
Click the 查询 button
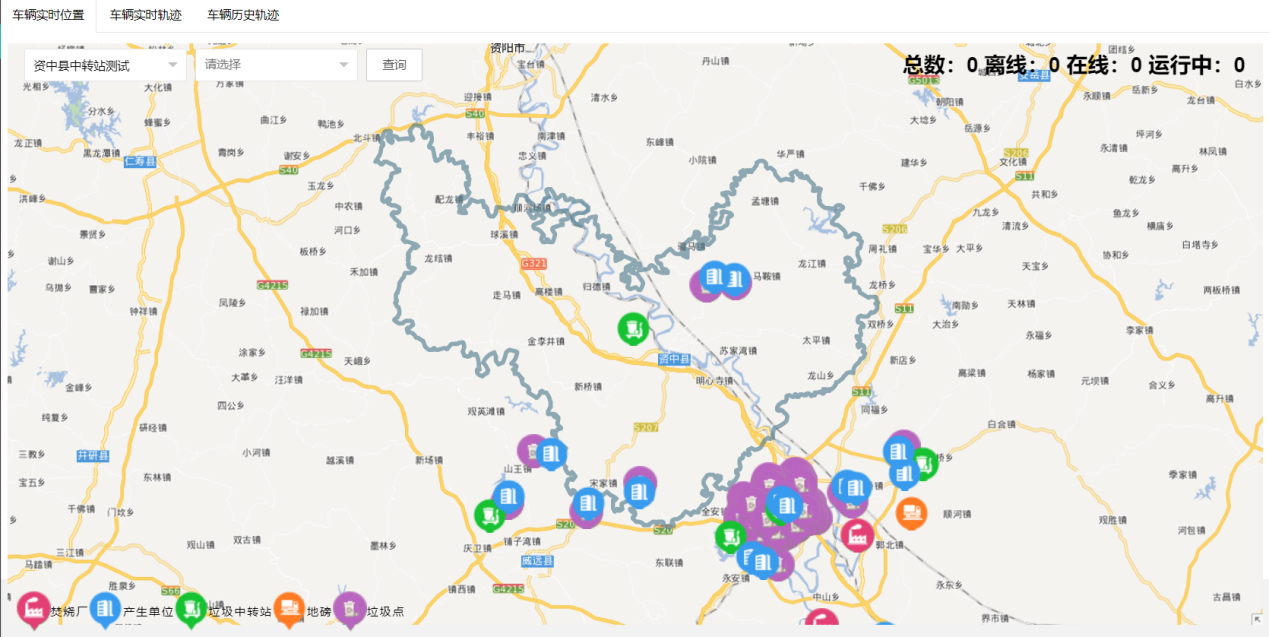click(x=394, y=65)
